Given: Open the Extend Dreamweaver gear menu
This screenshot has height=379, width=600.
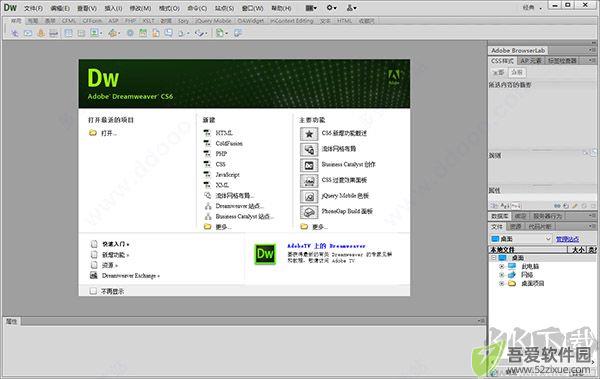Looking at the screenshot, I should [x=331, y=8].
